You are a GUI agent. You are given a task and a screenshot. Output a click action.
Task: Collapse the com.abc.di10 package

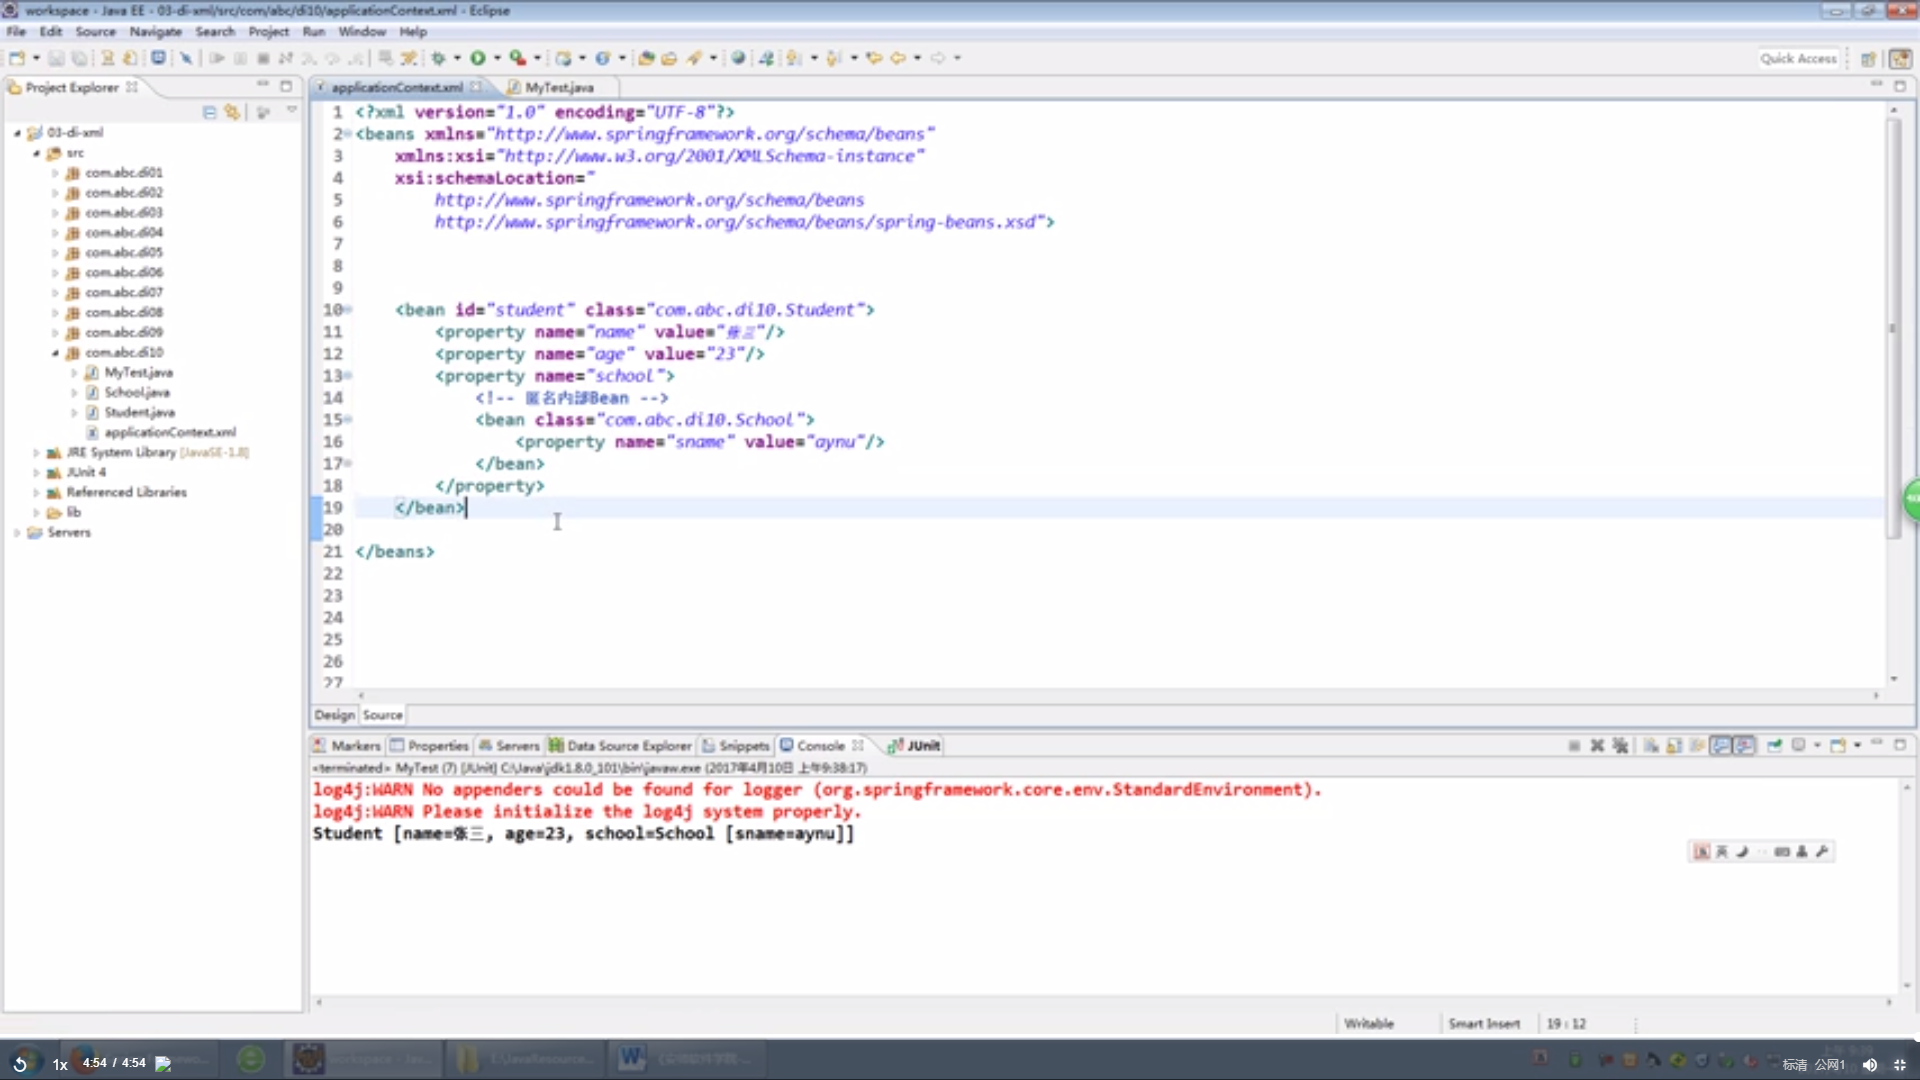tap(55, 353)
